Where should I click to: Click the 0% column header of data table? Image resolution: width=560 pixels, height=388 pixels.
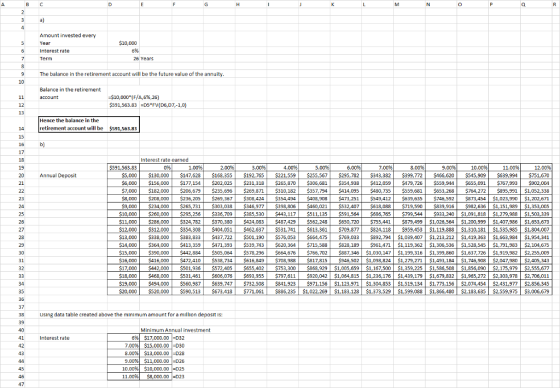point(155,168)
